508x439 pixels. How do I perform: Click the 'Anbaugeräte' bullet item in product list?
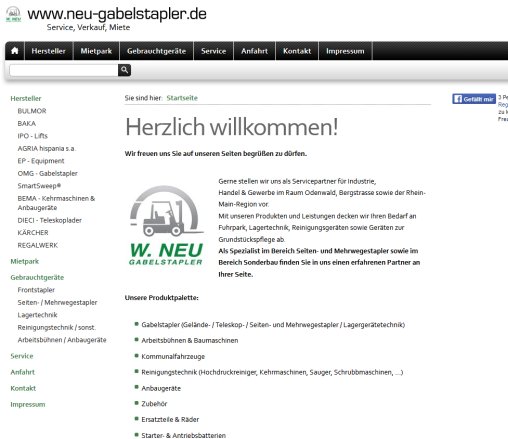pos(161,388)
